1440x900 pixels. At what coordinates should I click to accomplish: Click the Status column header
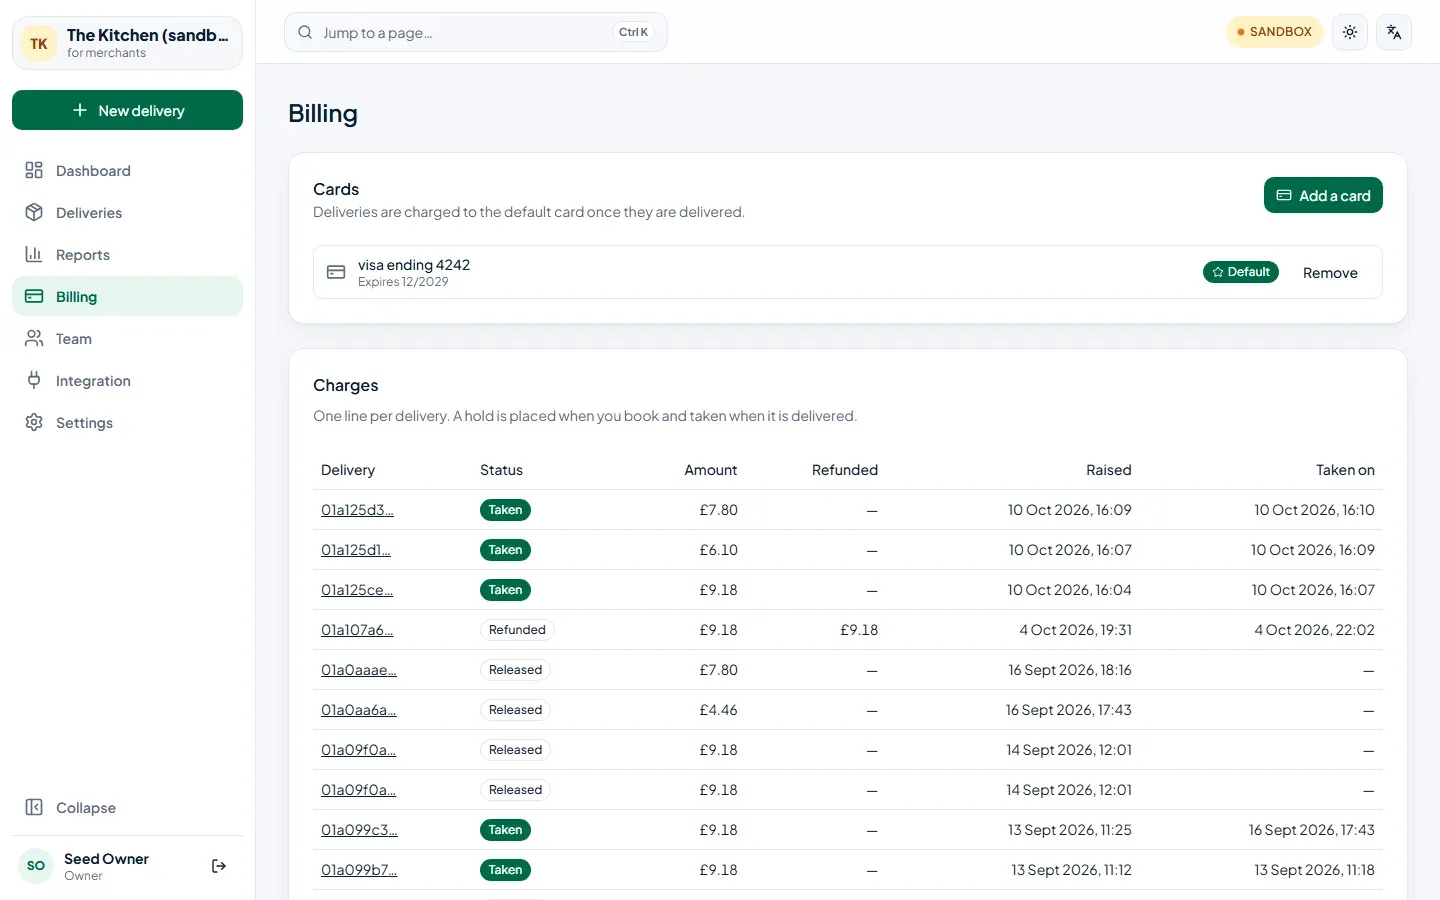coord(501,470)
